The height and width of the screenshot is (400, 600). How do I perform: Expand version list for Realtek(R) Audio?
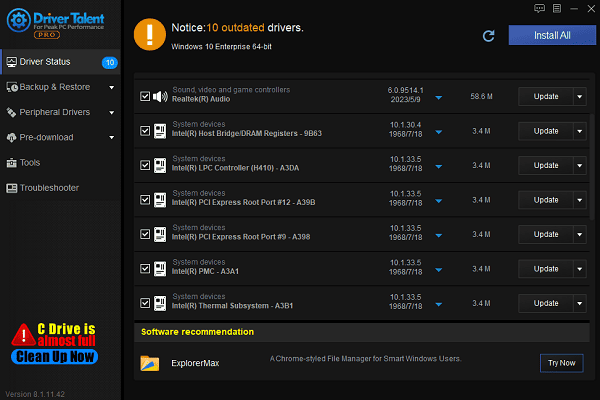(439, 98)
